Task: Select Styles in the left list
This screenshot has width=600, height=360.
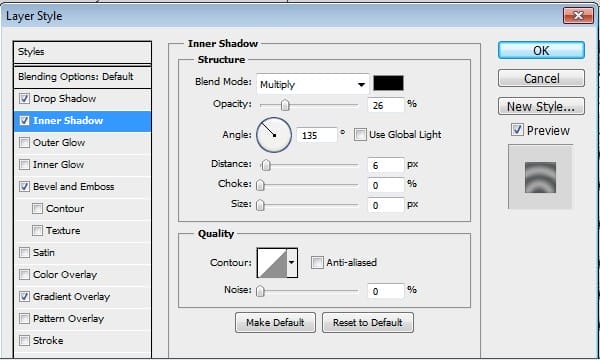Action: [x=82, y=52]
